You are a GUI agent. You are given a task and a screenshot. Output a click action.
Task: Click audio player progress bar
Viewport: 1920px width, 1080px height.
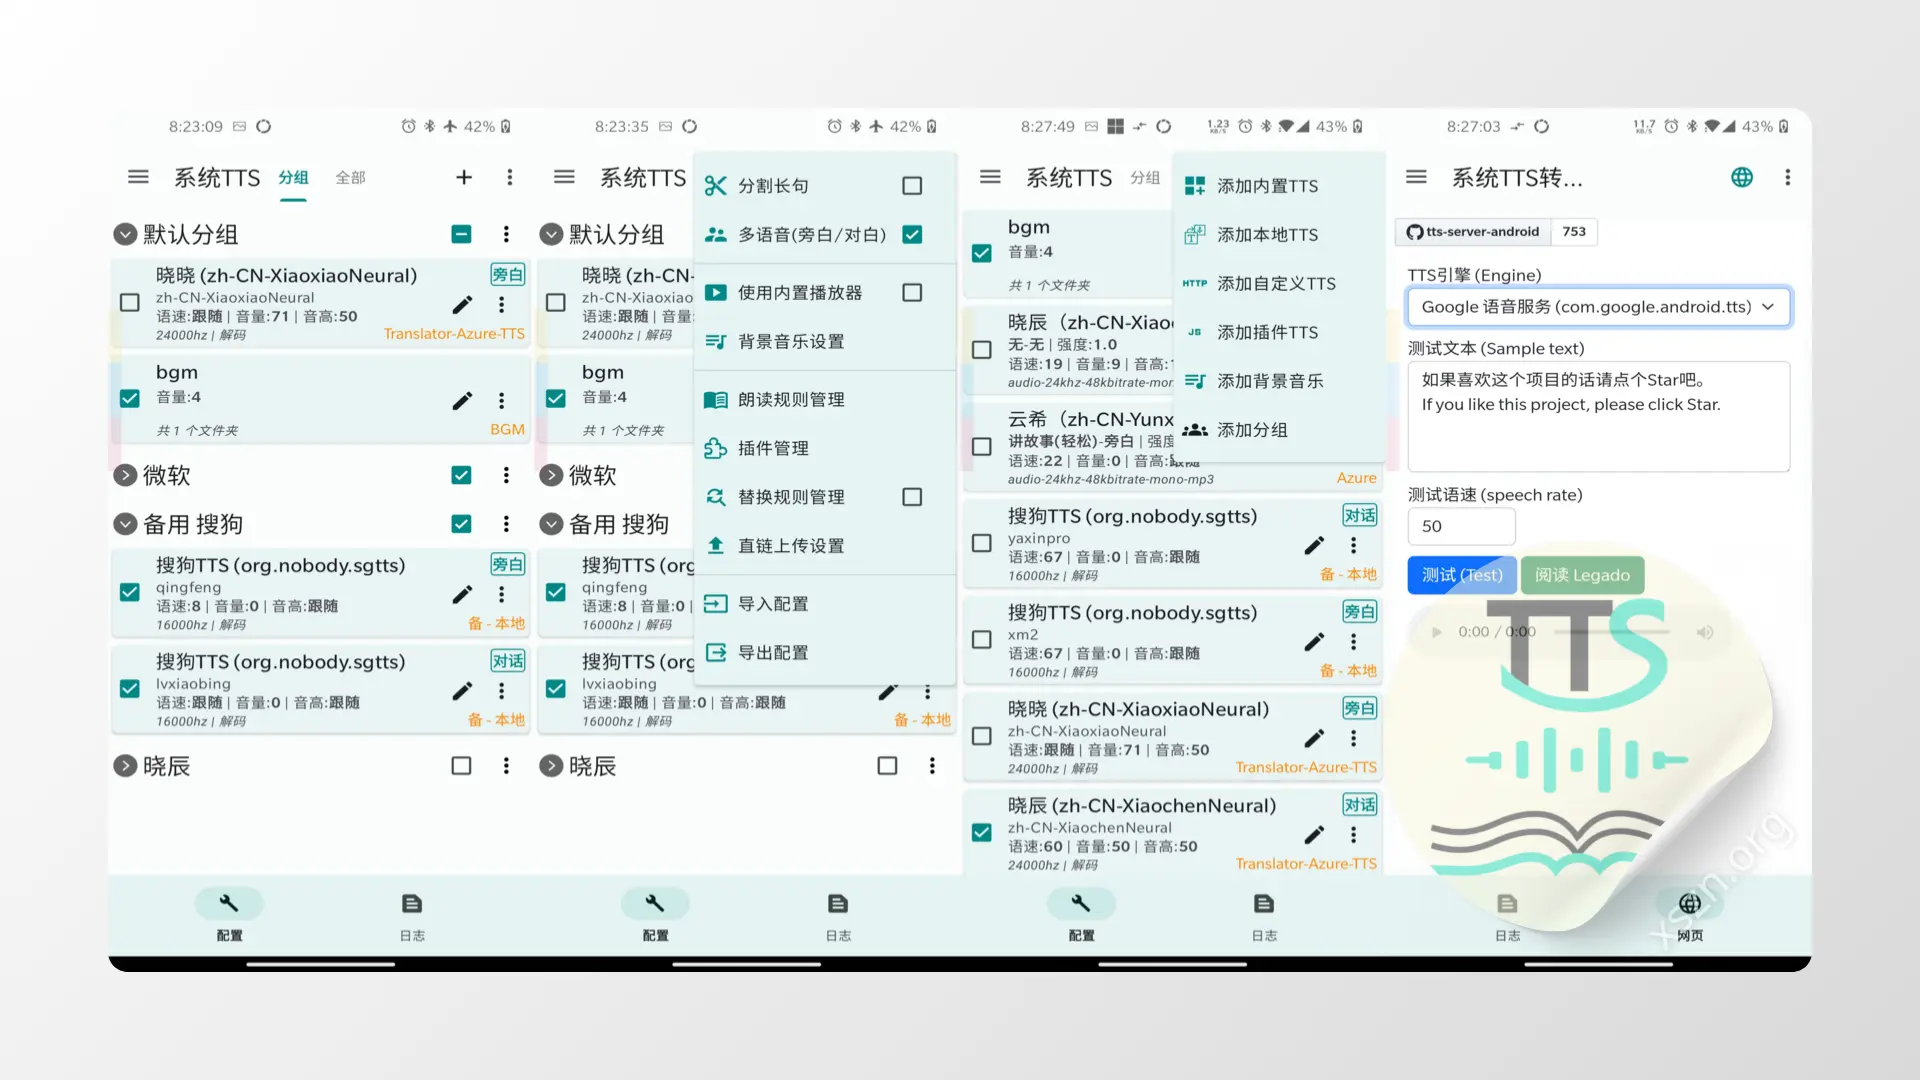pos(1613,632)
